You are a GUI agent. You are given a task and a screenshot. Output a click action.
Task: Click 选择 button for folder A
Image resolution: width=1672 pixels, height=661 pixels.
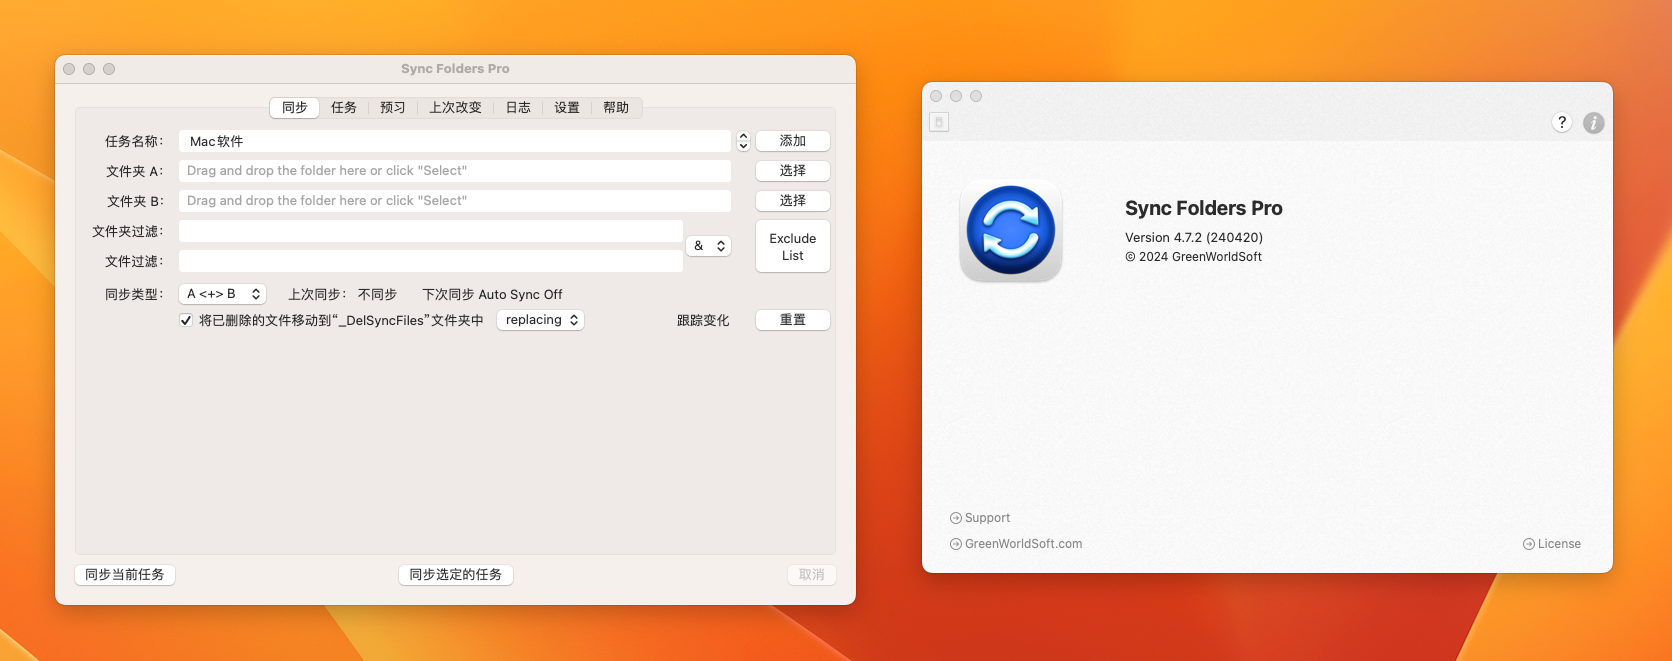793,171
